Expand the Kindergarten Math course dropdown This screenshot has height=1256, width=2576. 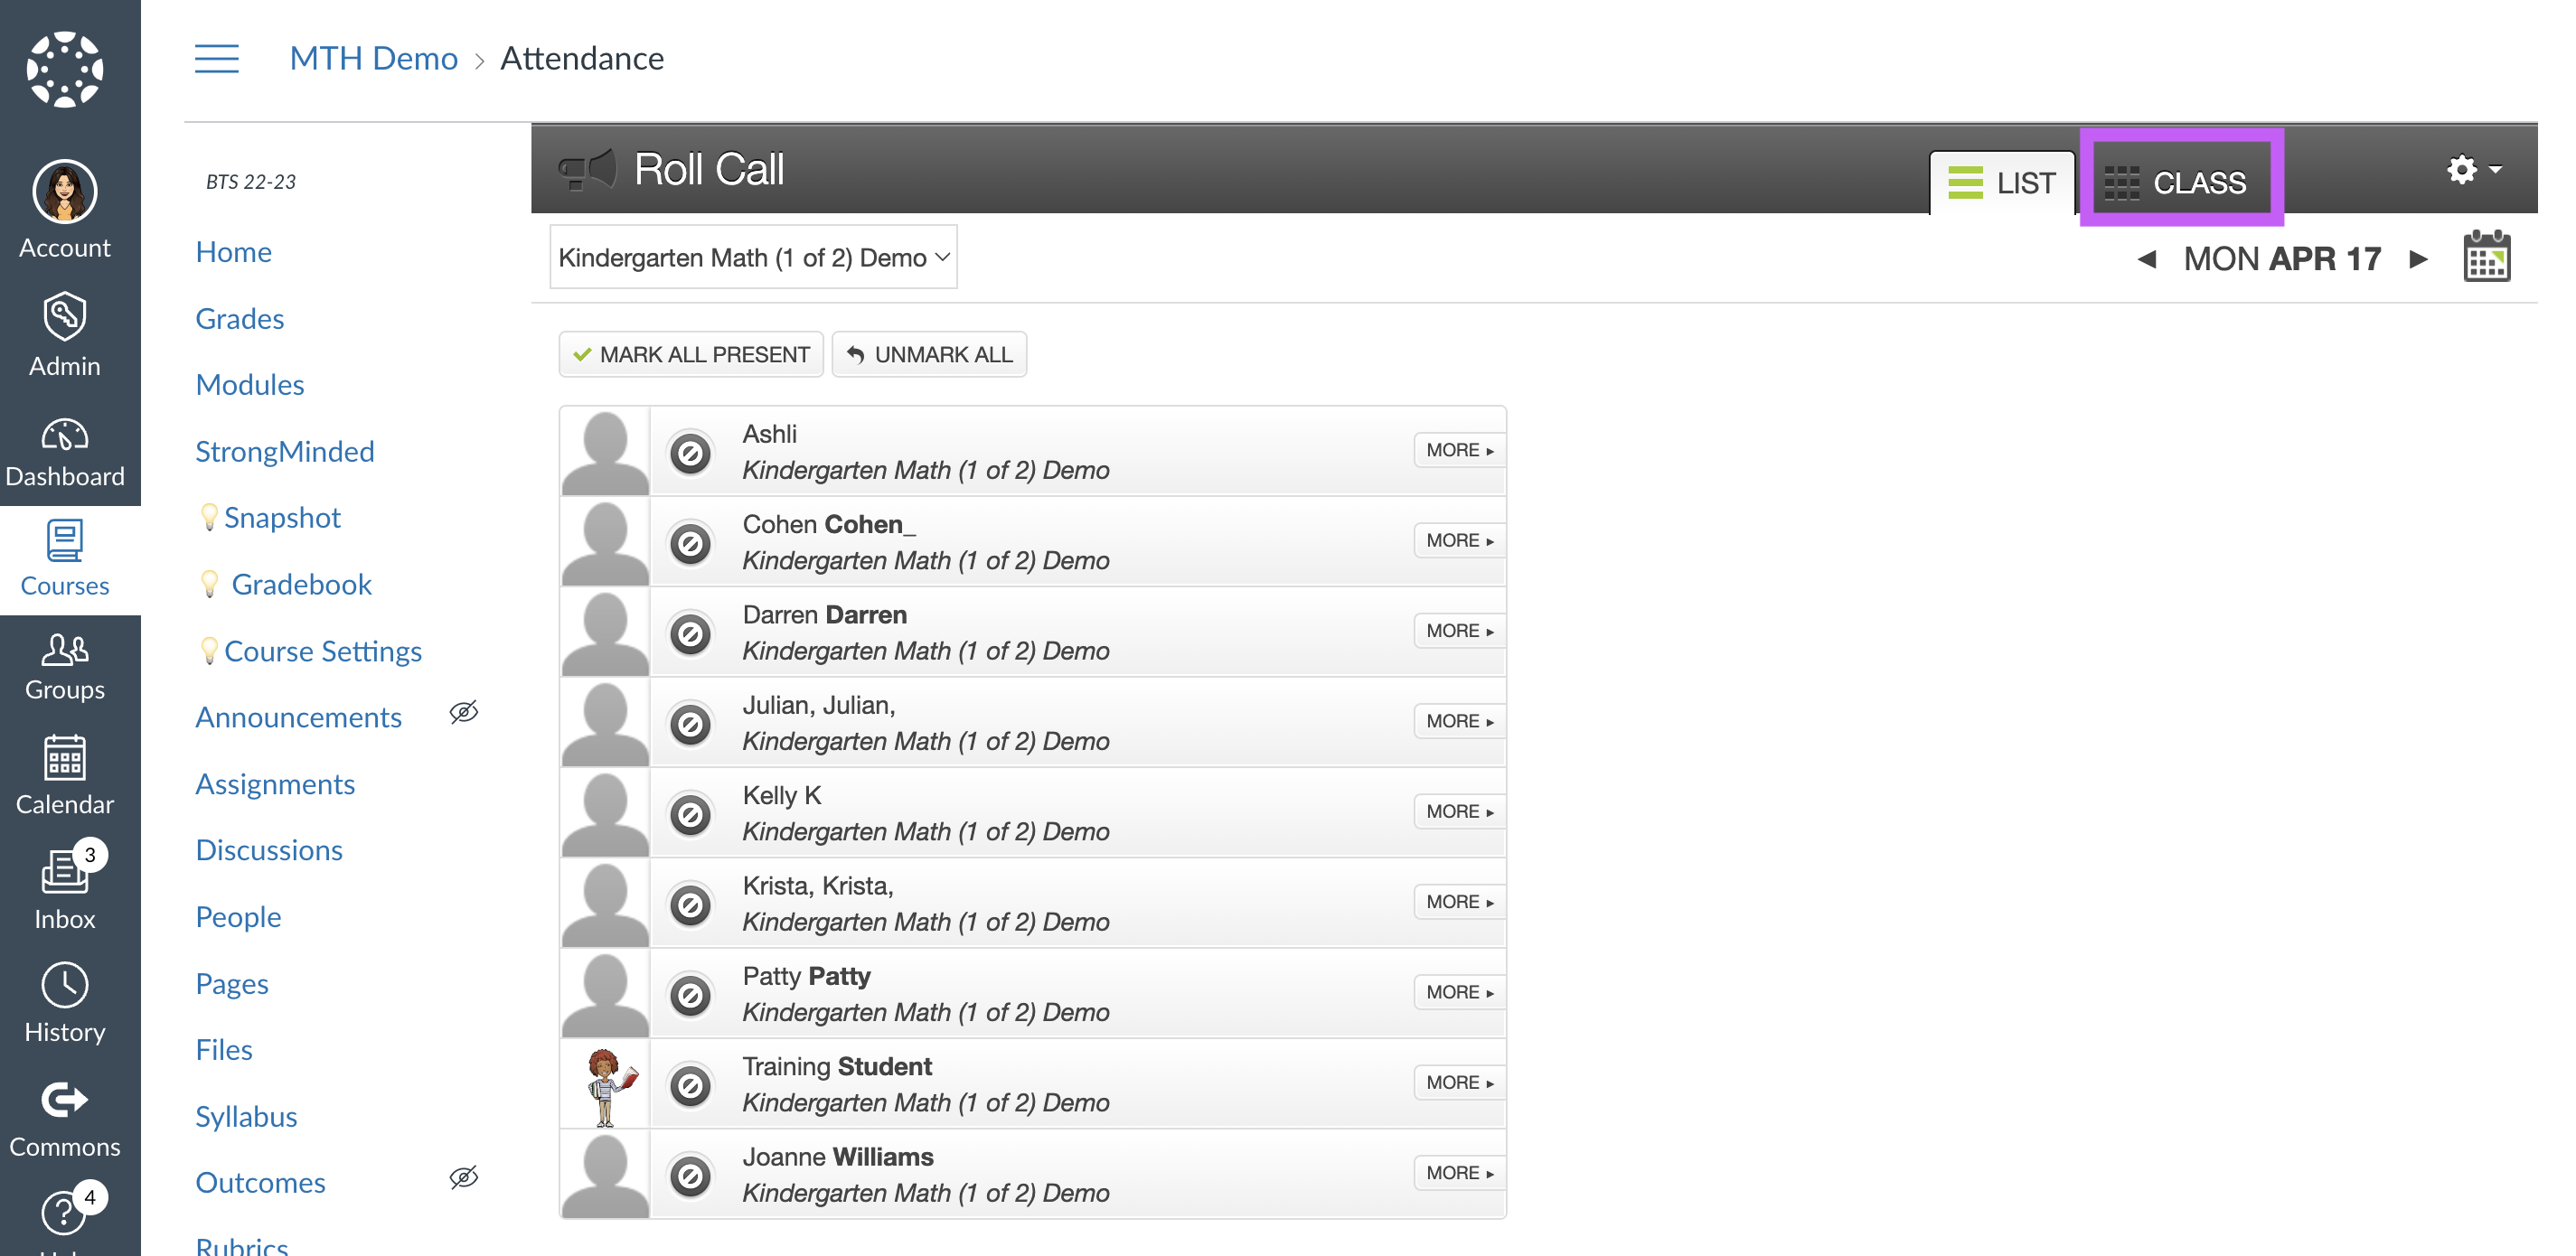coord(752,256)
